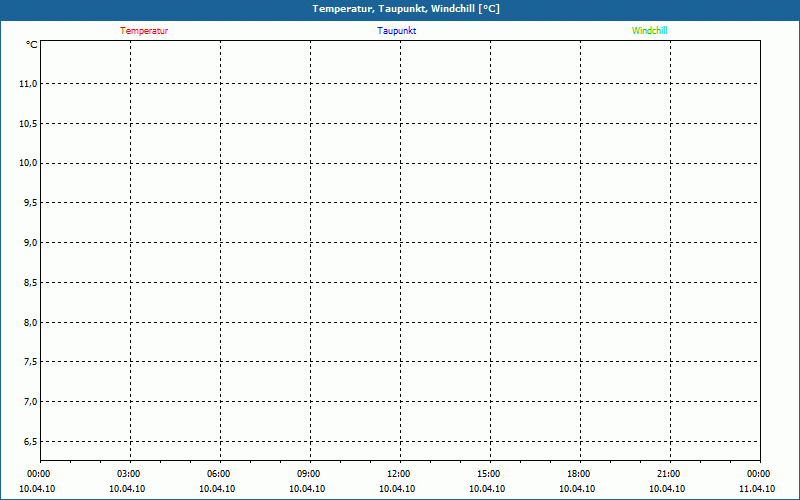
Task: Click the chart title 'Temperatur, Taupunkt, Windchill [°C]'
Action: coord(406,9)
